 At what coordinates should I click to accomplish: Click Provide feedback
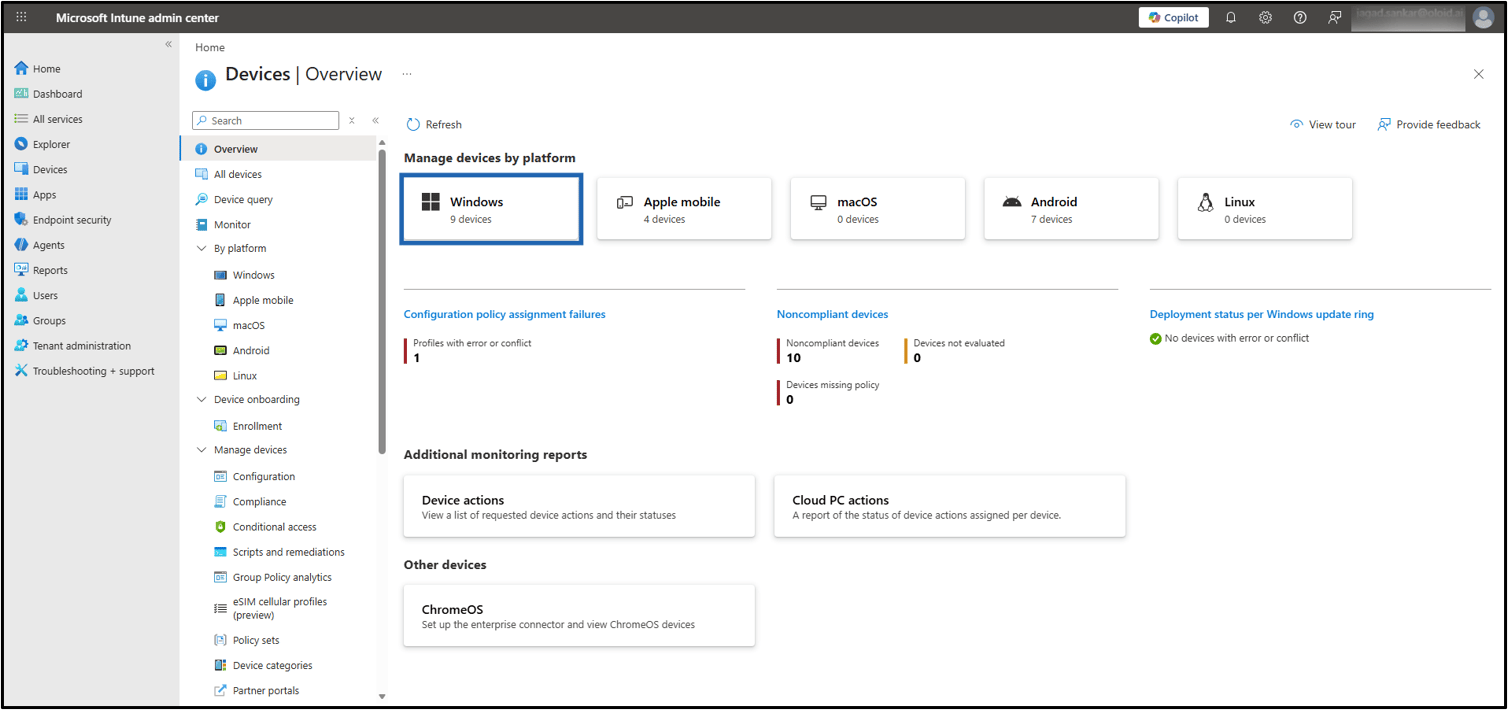[1429, 125]
